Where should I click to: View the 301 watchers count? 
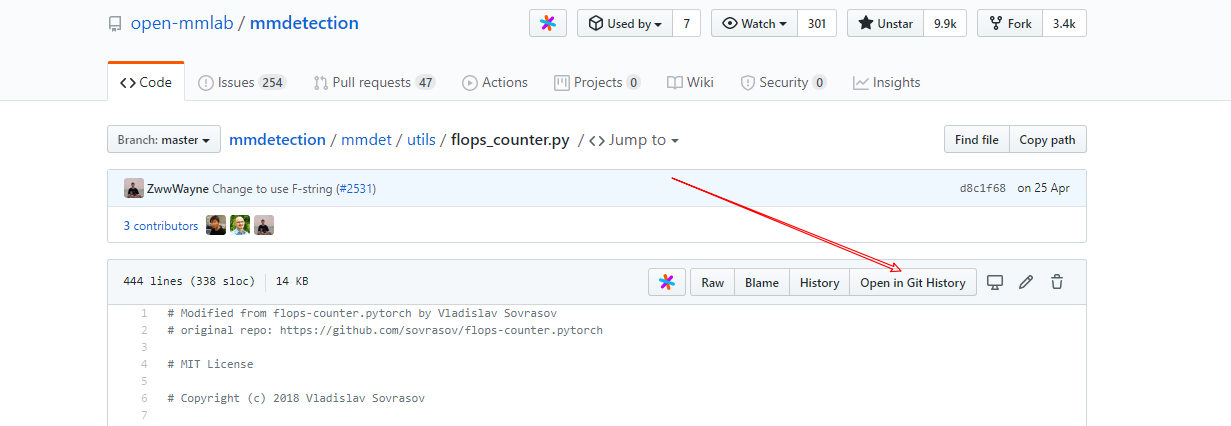[817, 23]
